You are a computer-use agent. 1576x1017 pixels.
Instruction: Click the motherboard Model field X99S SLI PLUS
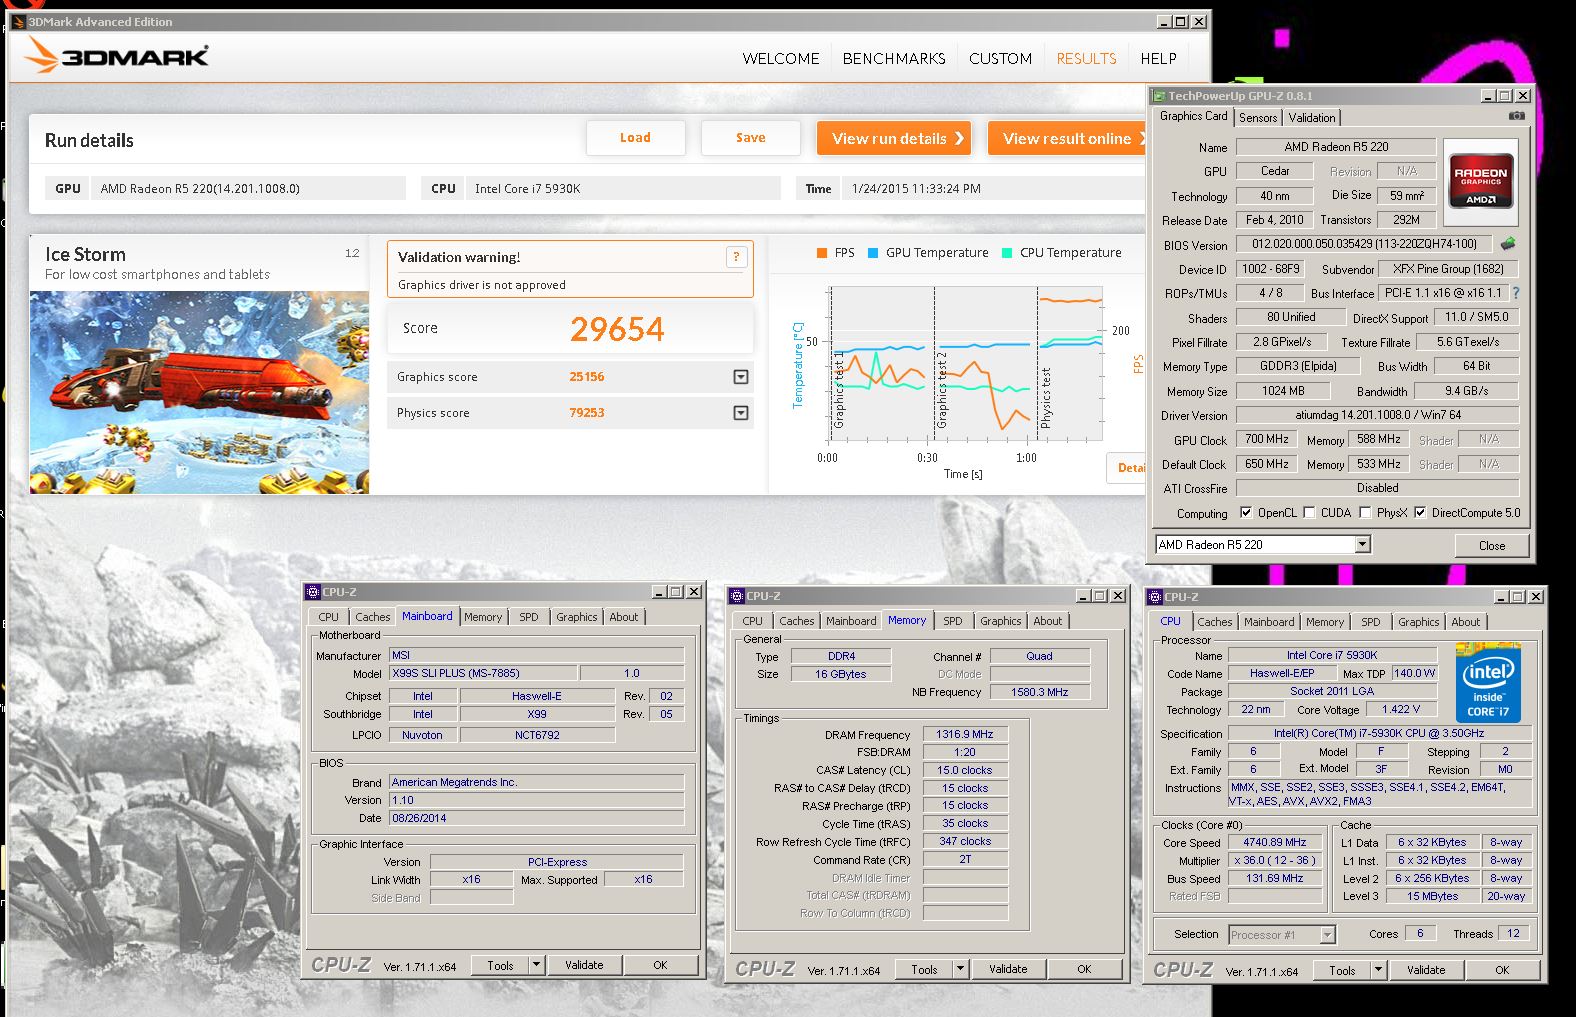[x=482, y=673]
